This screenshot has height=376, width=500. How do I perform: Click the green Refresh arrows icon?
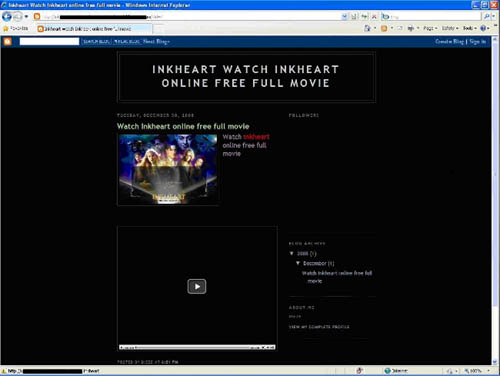[364, 16]
